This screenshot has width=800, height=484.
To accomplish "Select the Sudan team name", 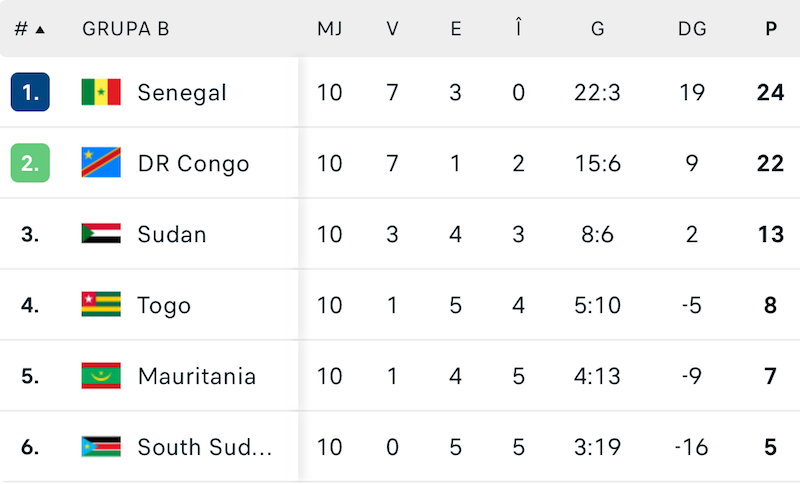I will 172,234.
